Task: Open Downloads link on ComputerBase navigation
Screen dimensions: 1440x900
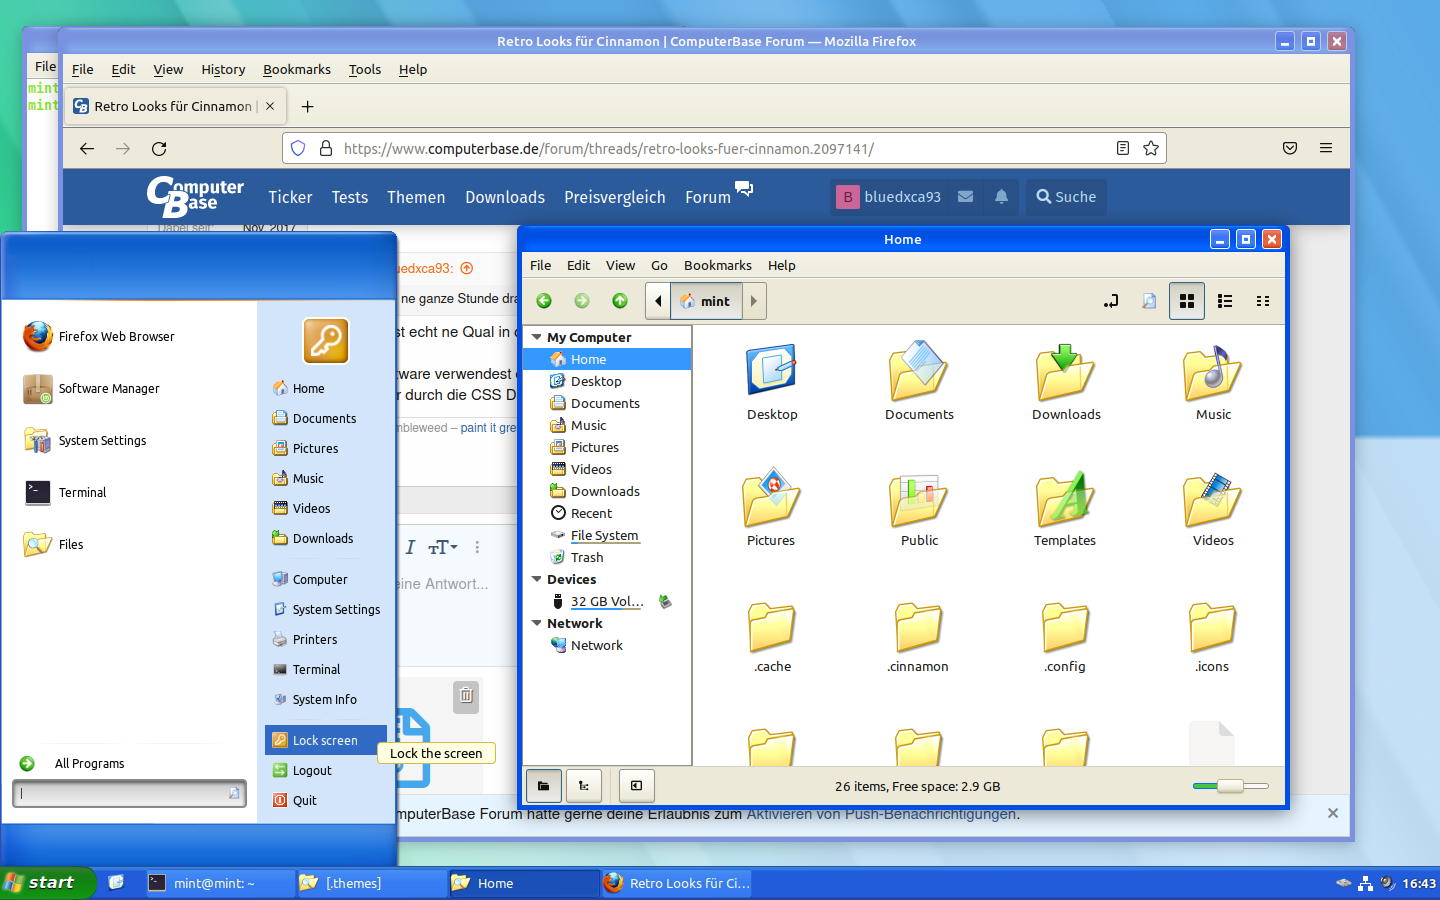Action: click(x=505, y=197)
